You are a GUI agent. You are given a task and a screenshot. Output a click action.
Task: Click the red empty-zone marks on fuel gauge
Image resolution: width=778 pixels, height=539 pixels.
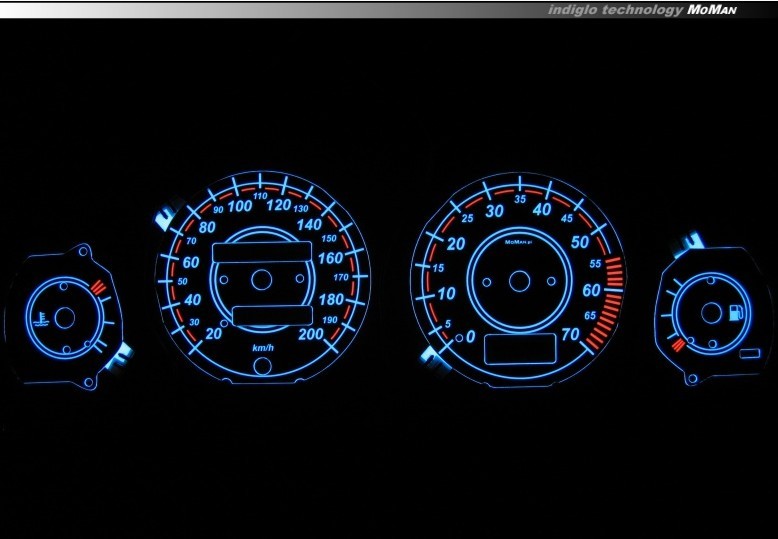pyautogui.click(x=680, y=346)
